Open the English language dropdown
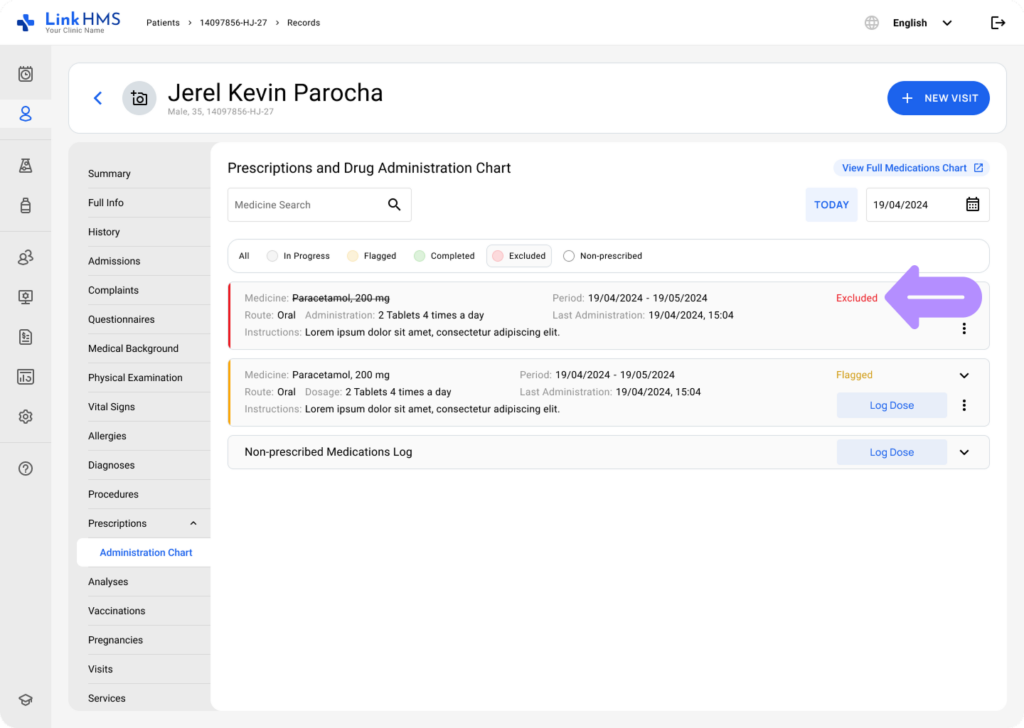Image resolution: width=1024 pixels, height=728 pixels. pyautogui.click(x=920, y=23)
